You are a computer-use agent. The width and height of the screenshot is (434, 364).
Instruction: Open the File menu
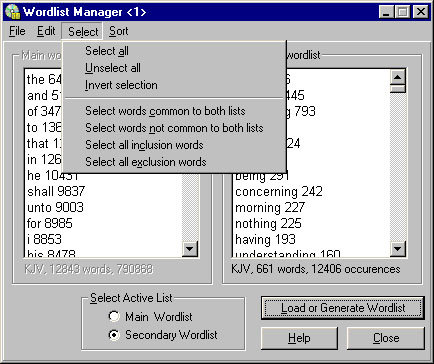tap(17, 31)
